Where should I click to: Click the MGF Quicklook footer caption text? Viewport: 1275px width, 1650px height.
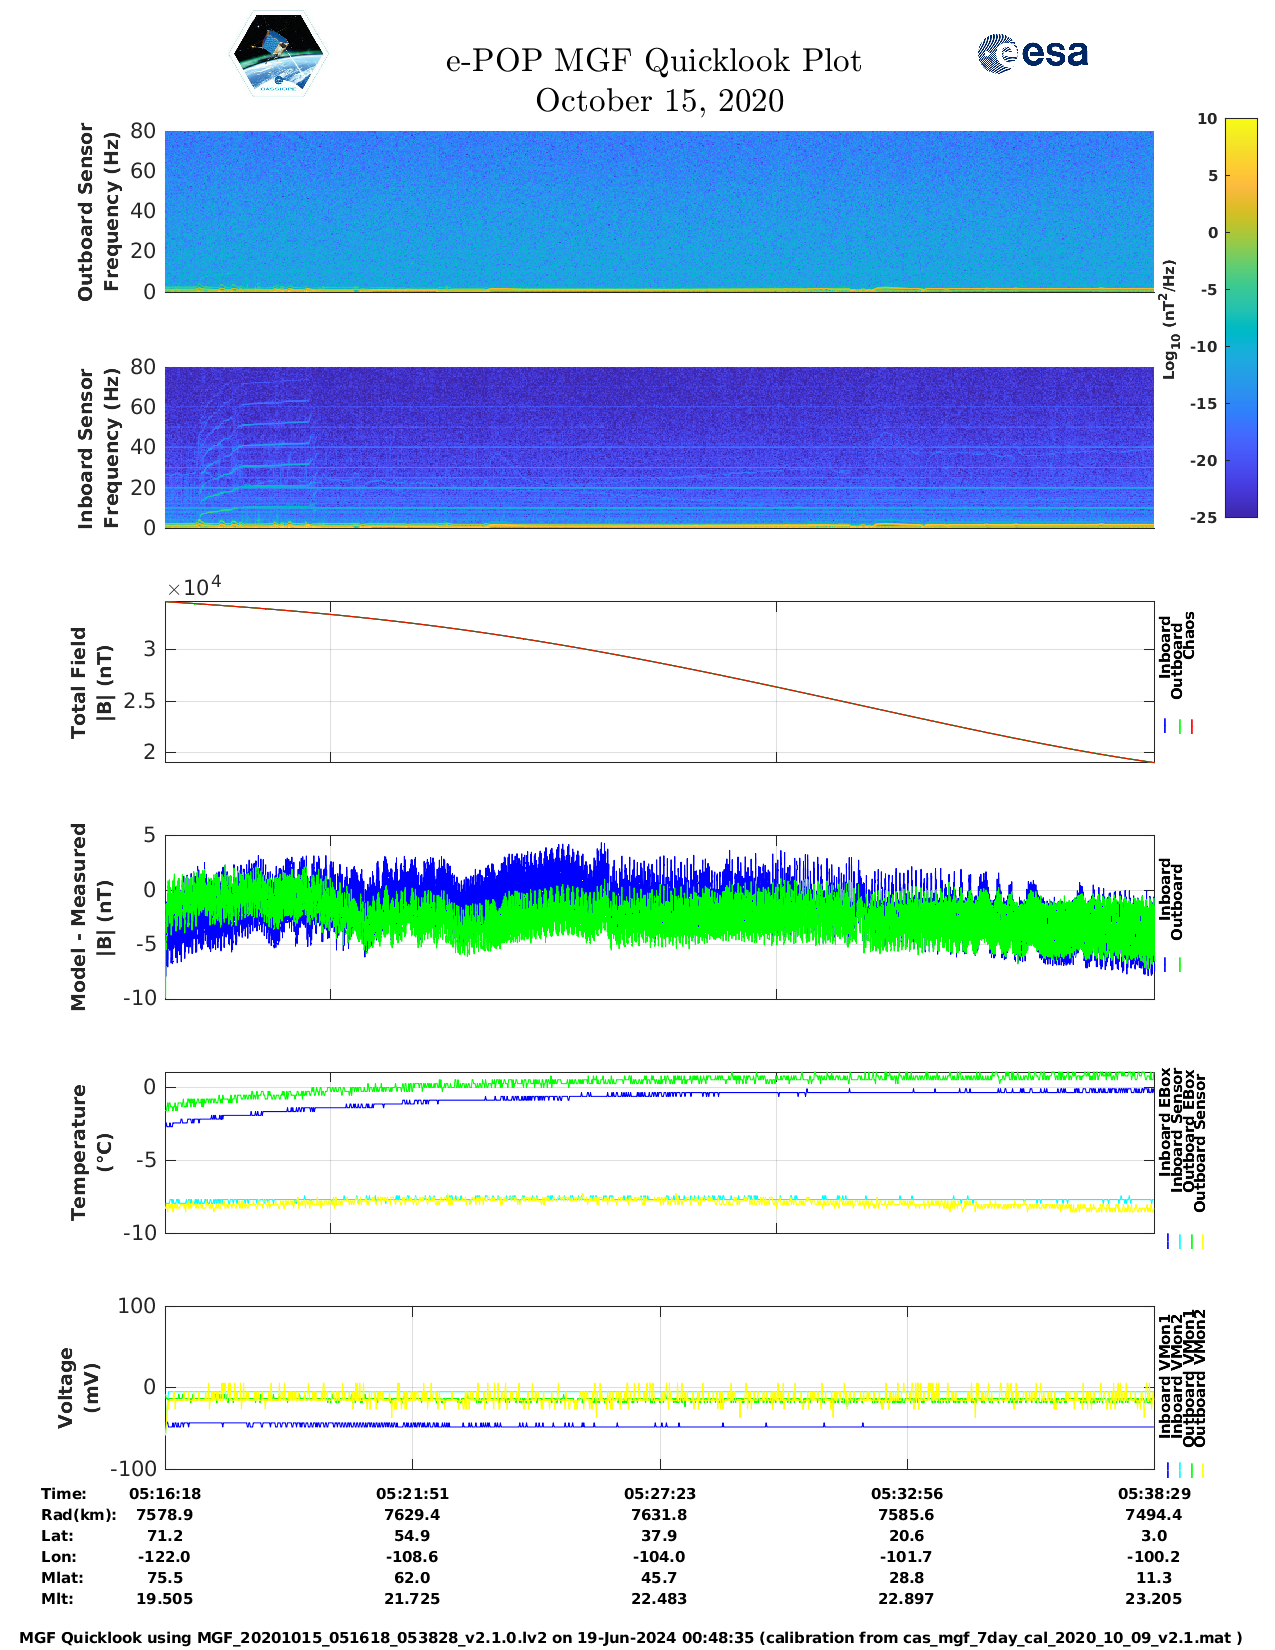coord(630,1638)
